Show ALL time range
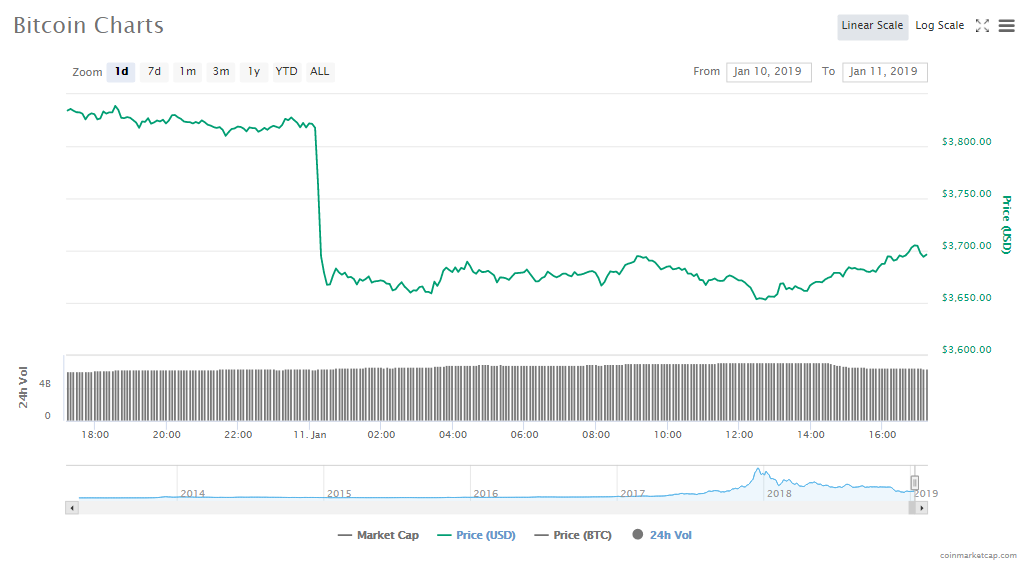This screenshot has height=569, width=1034. (319, 72)
